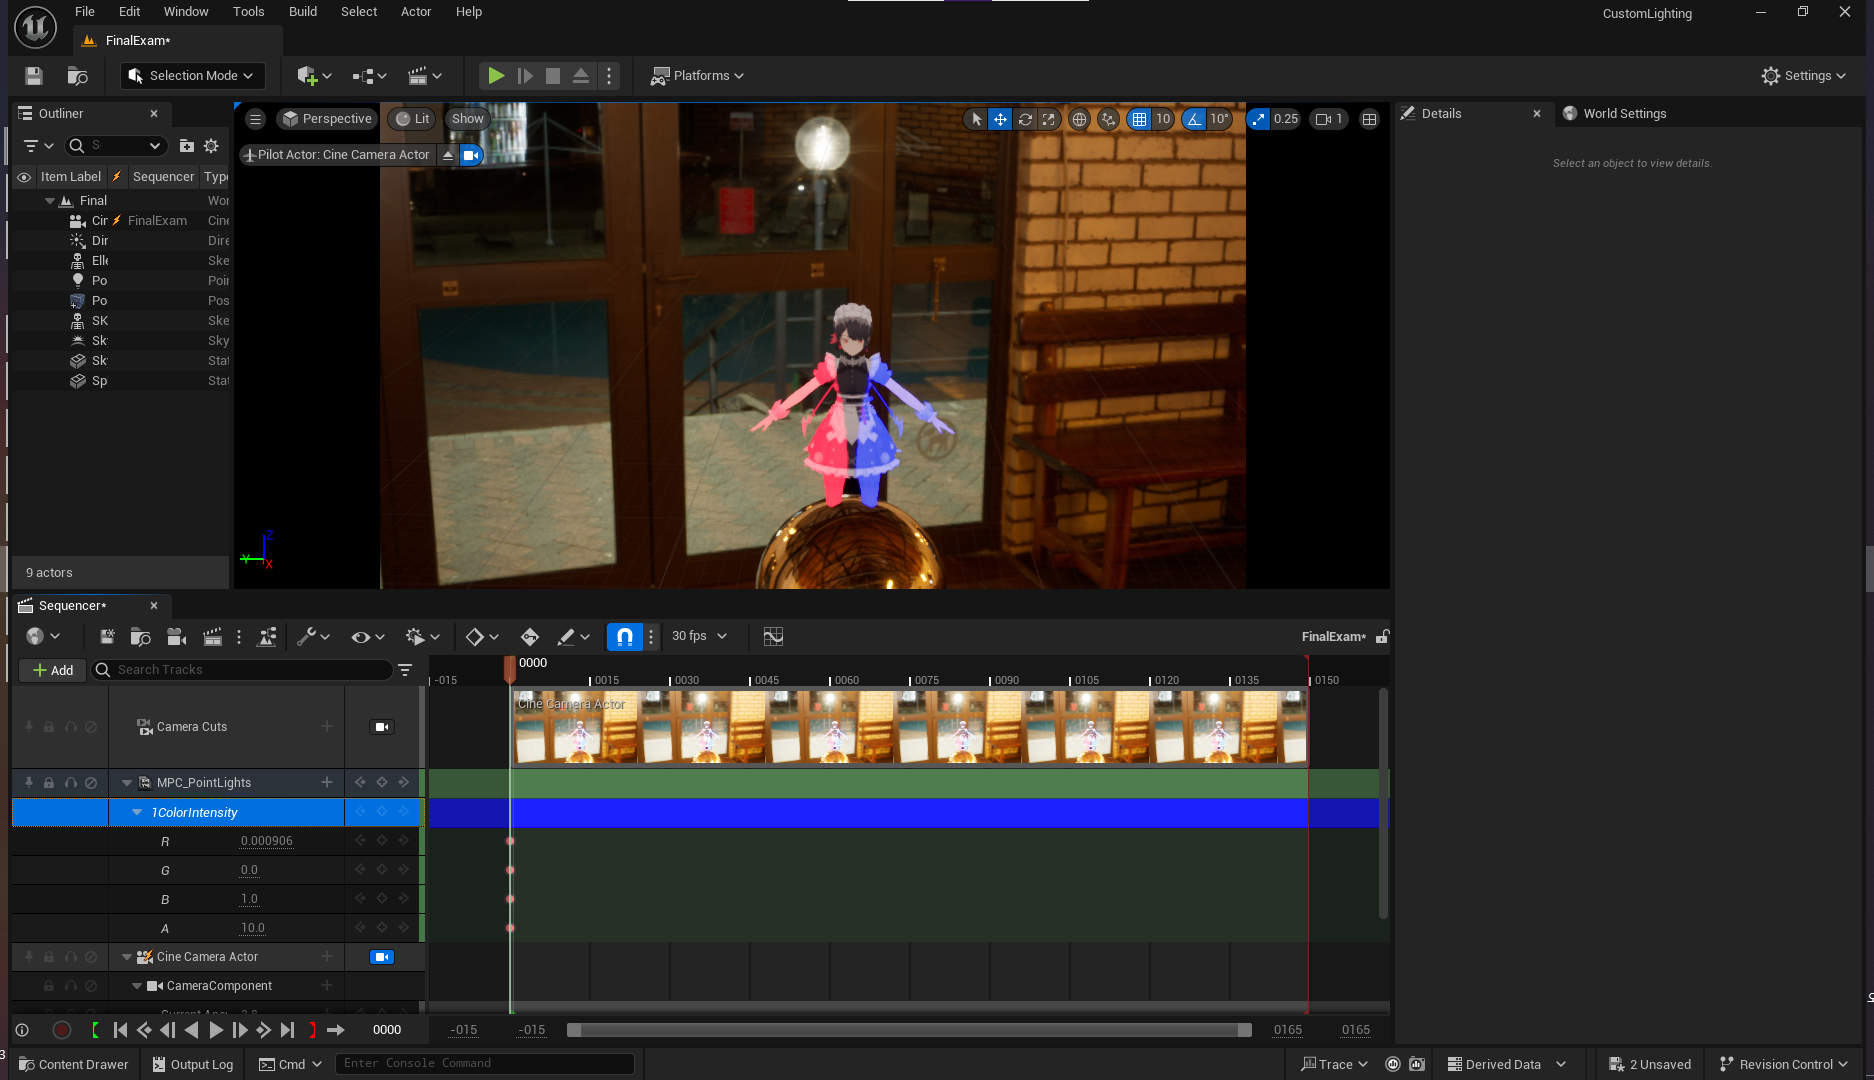Start Play in Editor
Image resolution: width=1874 pixels, height=1080 pixels.
click(x=495, y=76)
